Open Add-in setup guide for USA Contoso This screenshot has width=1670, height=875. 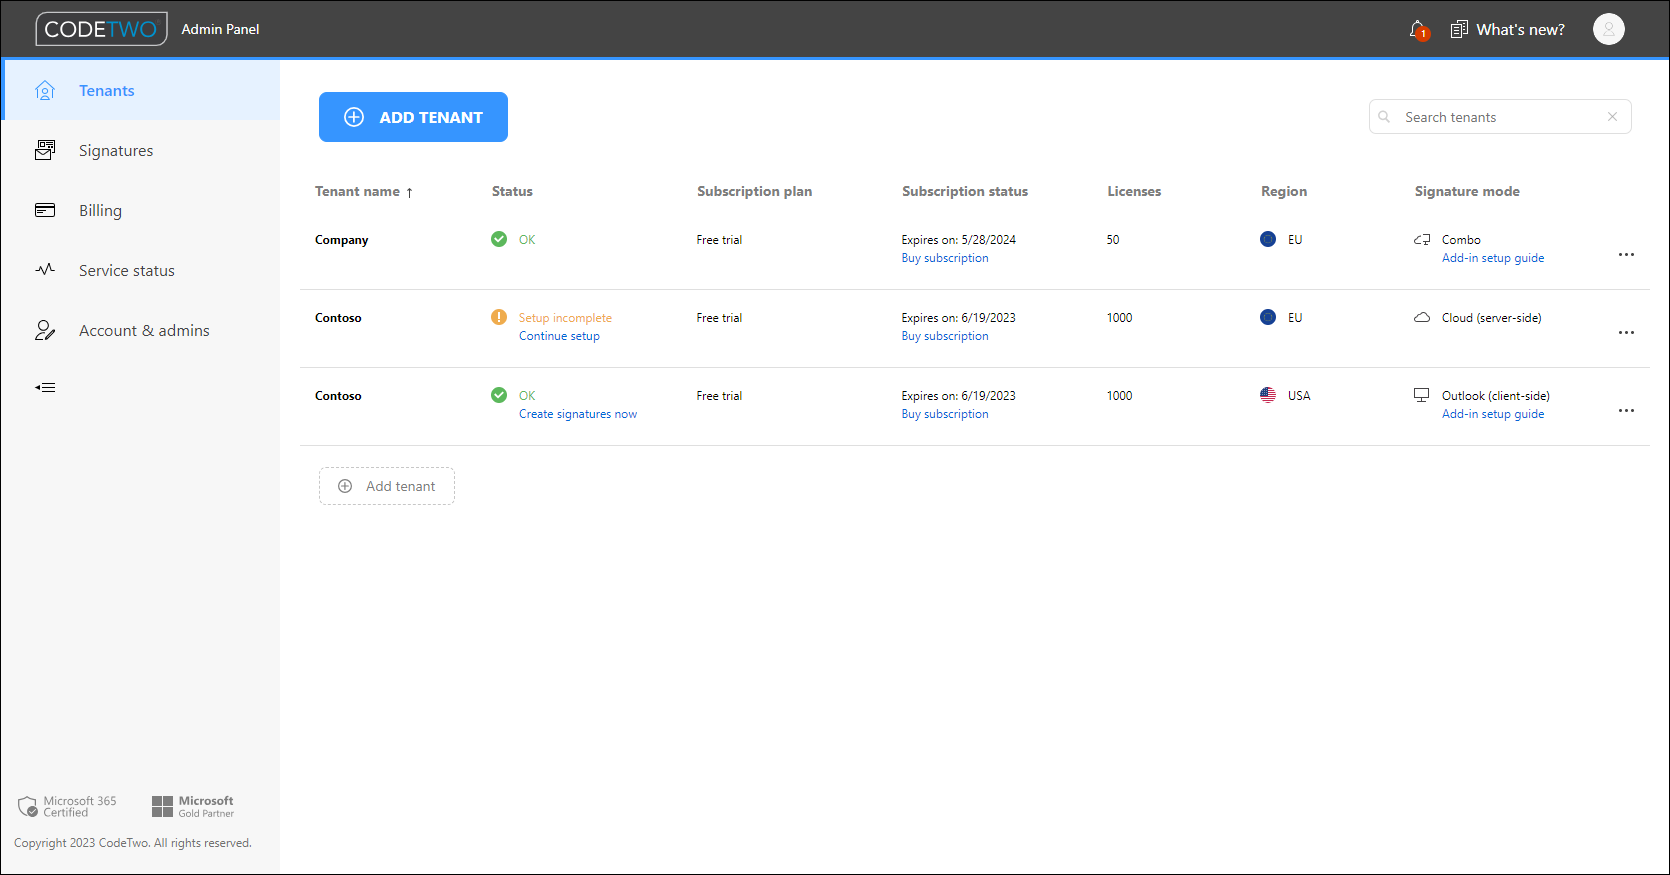pos(1493,414)
